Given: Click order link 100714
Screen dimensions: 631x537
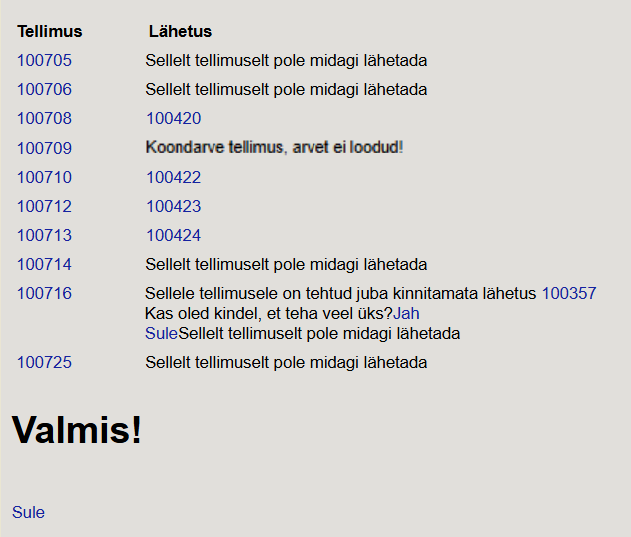Looking at the screenshot, I should 44,265.
